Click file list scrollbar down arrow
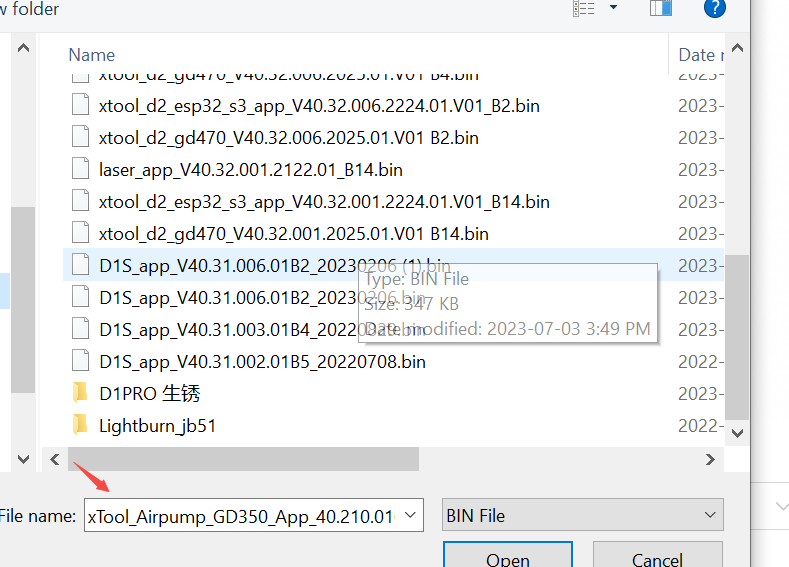The image size is (789, 567). [x=737, y=433]
